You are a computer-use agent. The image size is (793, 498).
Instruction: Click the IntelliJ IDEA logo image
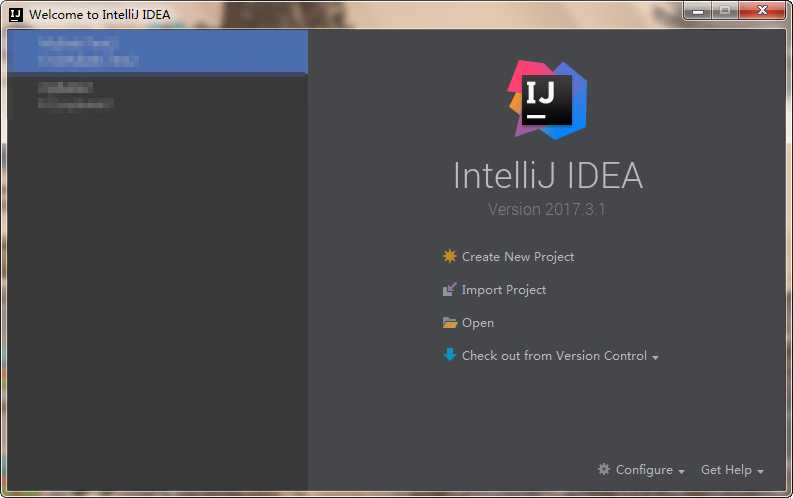(547, 100)
